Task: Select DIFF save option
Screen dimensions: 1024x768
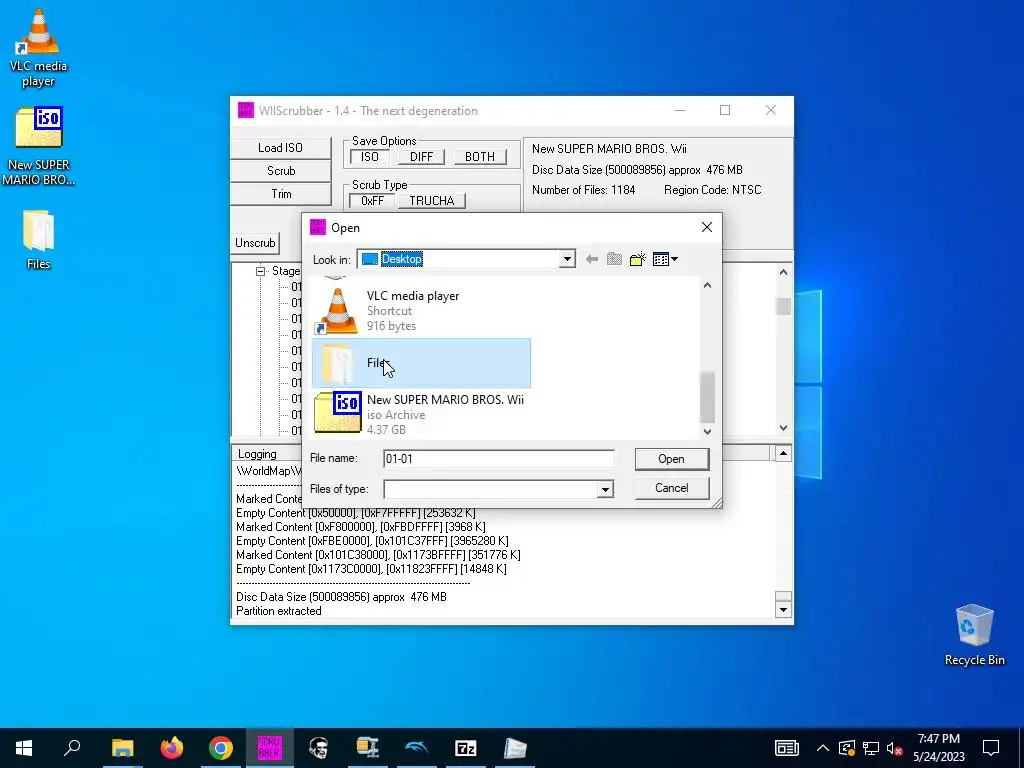Action: 421,157
